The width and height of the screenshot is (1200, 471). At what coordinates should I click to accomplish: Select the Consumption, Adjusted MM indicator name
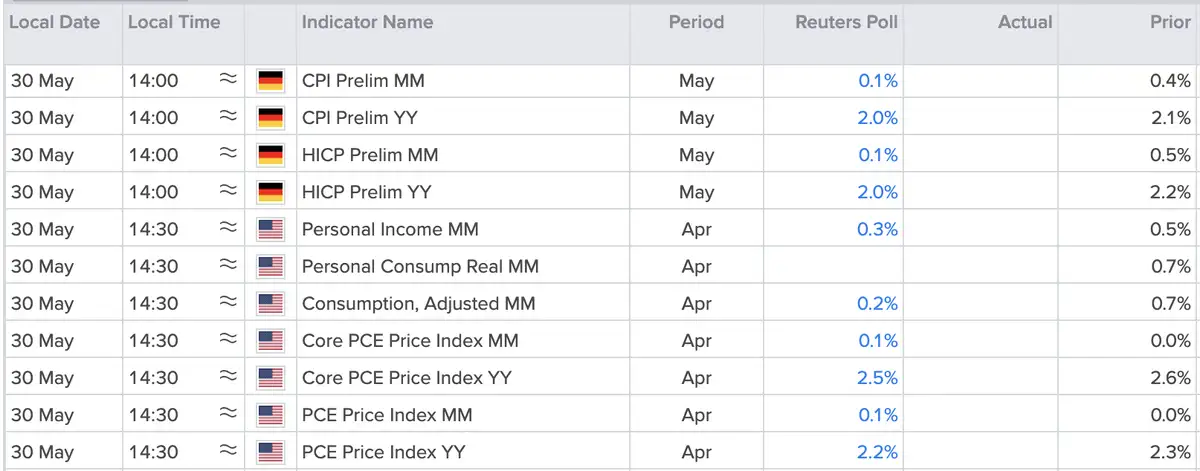pyautogui.click(x=419, y=303)
